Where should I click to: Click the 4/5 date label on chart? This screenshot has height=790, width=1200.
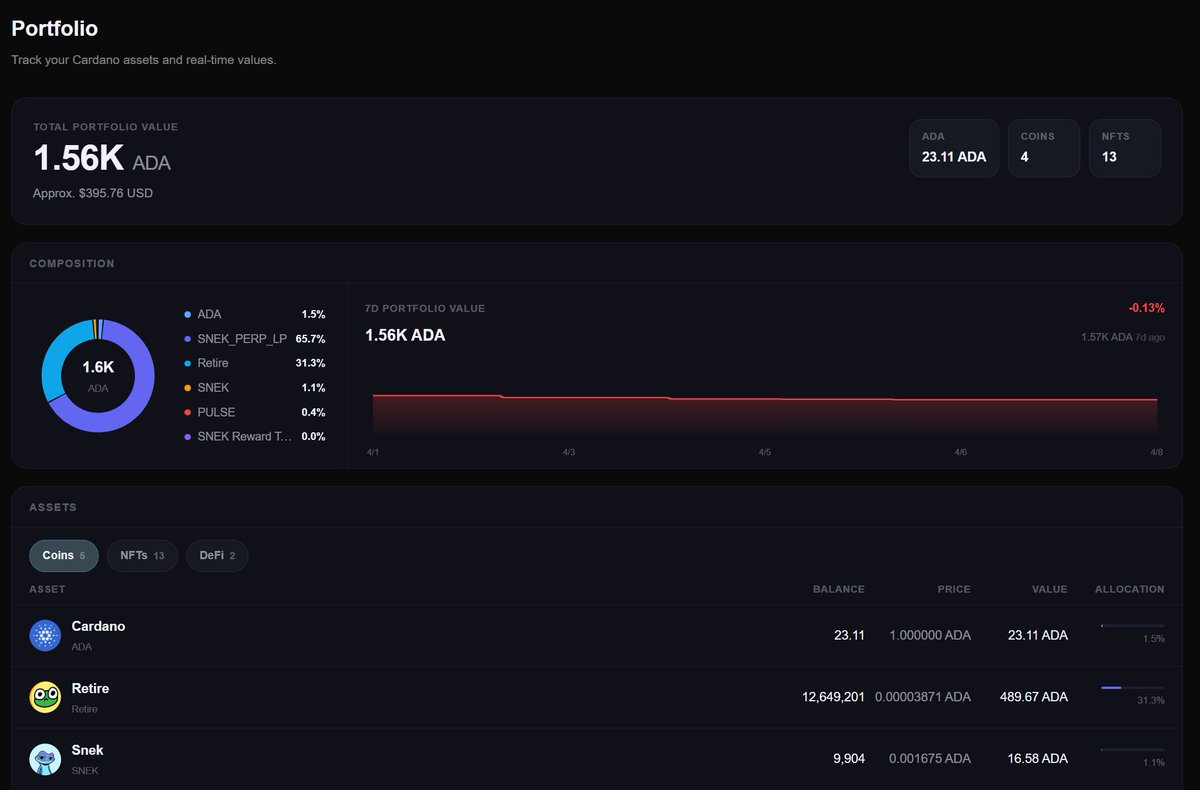(x=765, y=453)
